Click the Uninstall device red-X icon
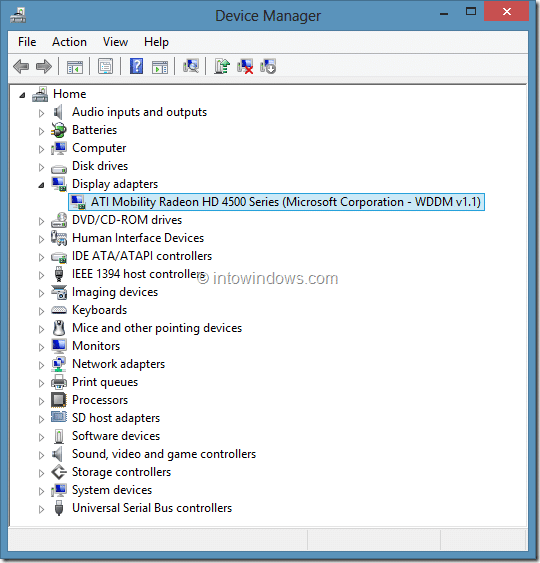540x563 pixels. 245,66
